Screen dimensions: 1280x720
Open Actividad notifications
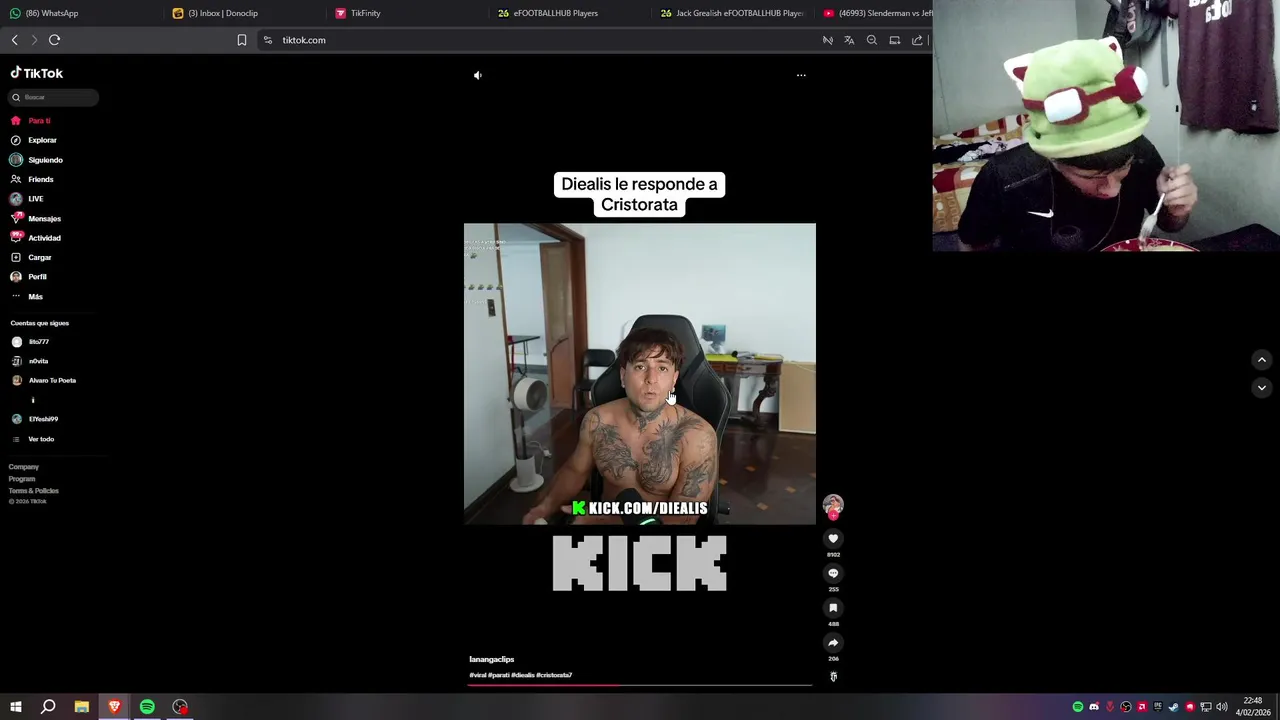pyautogui.click(x=35, y=238)
